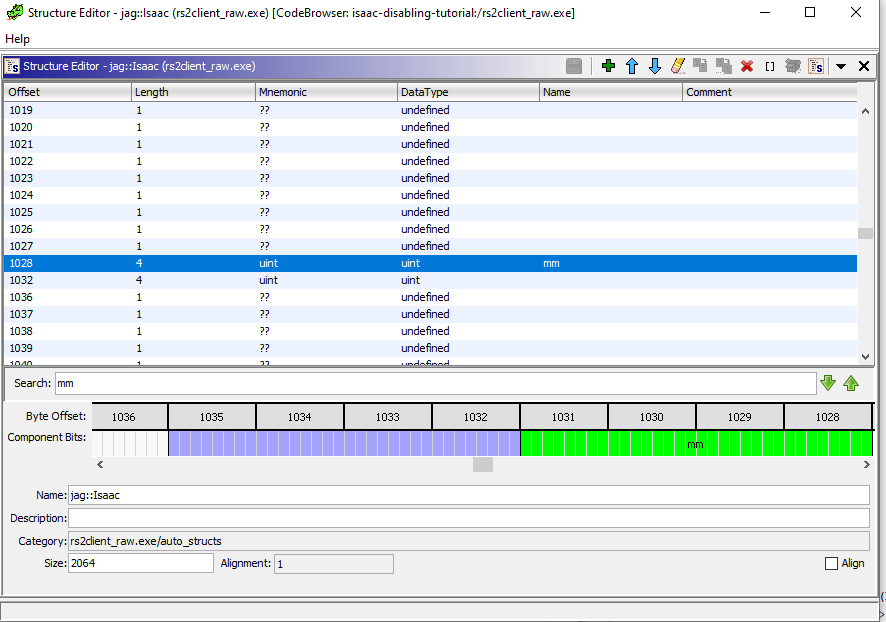Image resolution: width=886 pixels, height=622 pixels.
Task: Create array with the brackets icon
Action: 770,67
